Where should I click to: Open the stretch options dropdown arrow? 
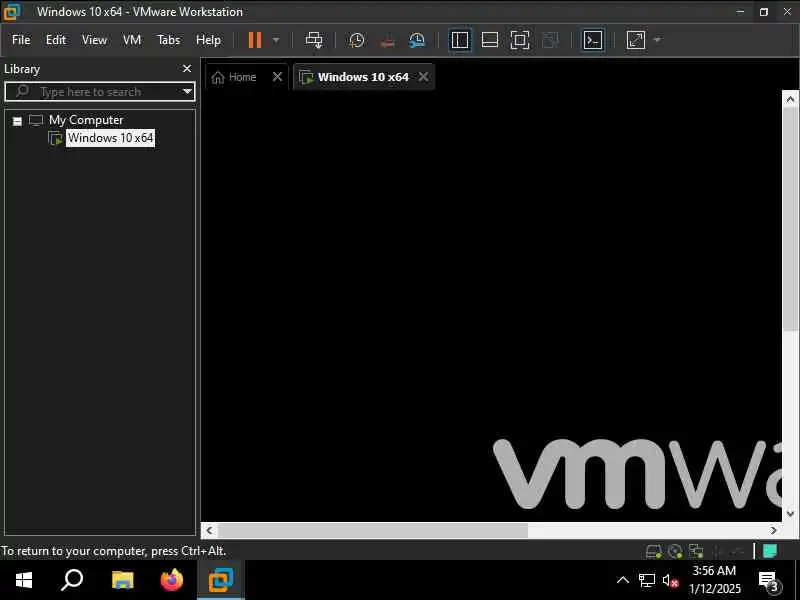coord(657,40)
